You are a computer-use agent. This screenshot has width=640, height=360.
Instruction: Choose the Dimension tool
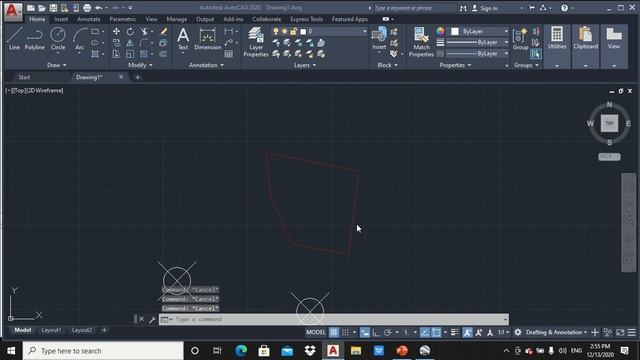pyautogui.click(x=207, y=39)
